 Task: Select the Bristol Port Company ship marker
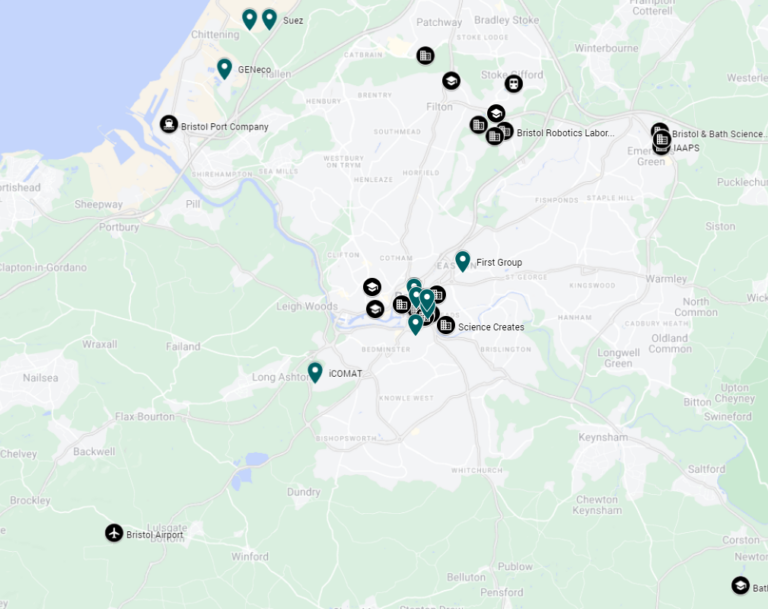(x=168, y=124)
